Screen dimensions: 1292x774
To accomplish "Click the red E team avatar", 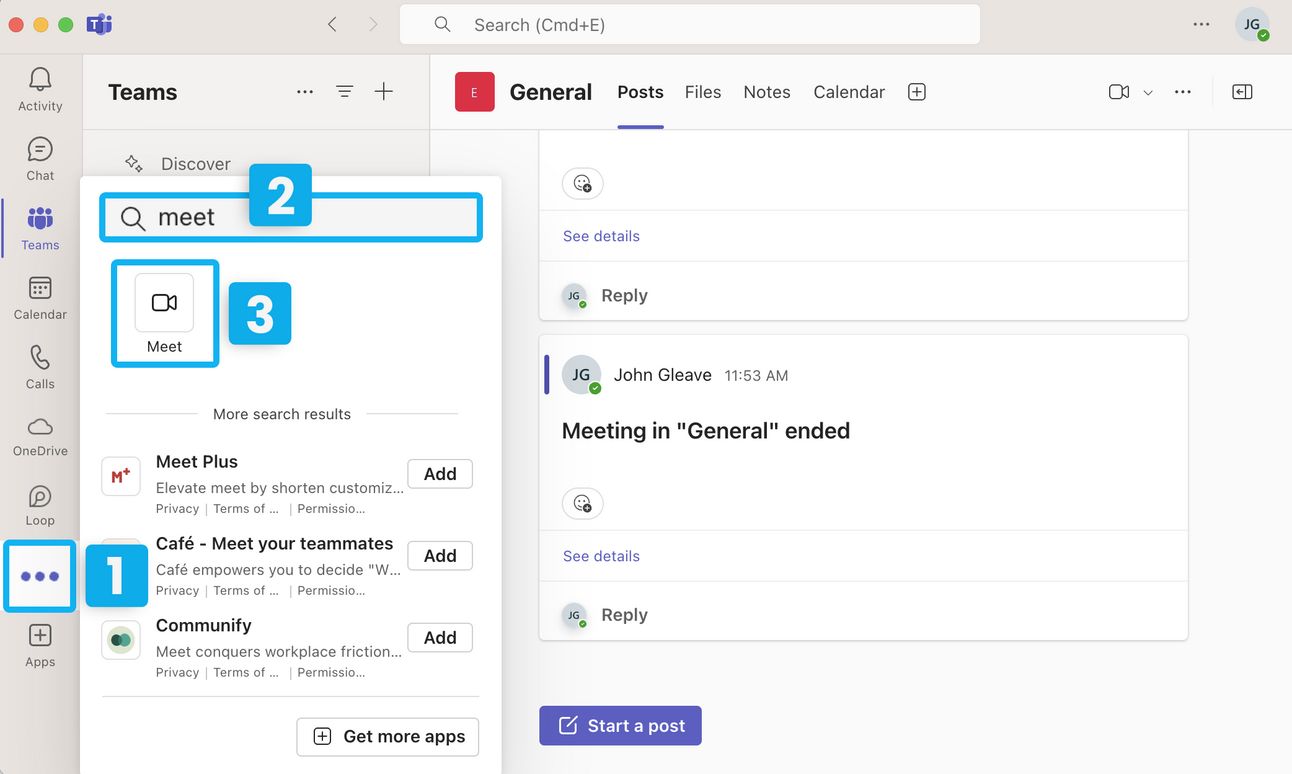I will pos(475,92).
